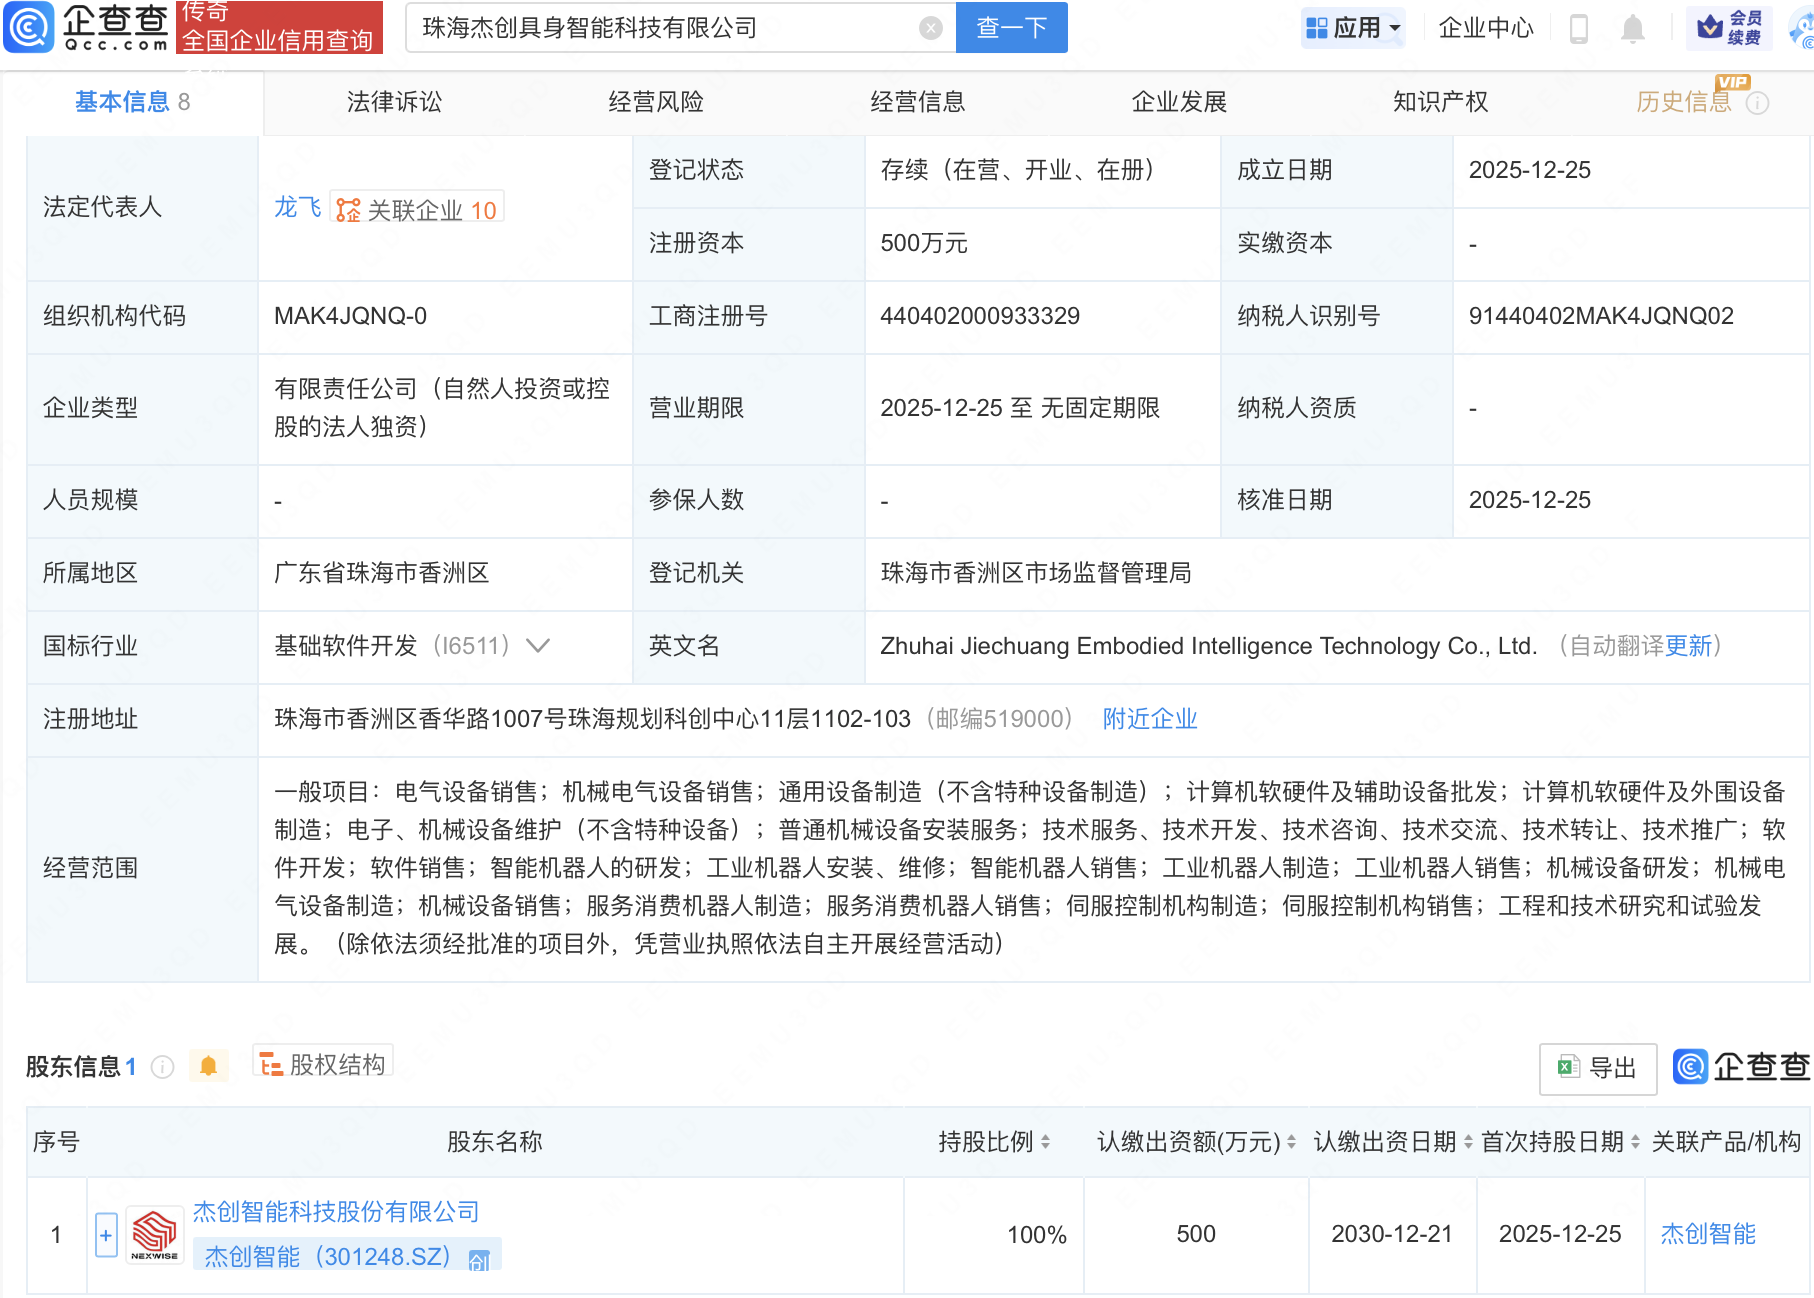The width and height of the screenshot is (1814, 1298).
Task: Clear the search box with the x icon
Action: (x=932, y=28)
